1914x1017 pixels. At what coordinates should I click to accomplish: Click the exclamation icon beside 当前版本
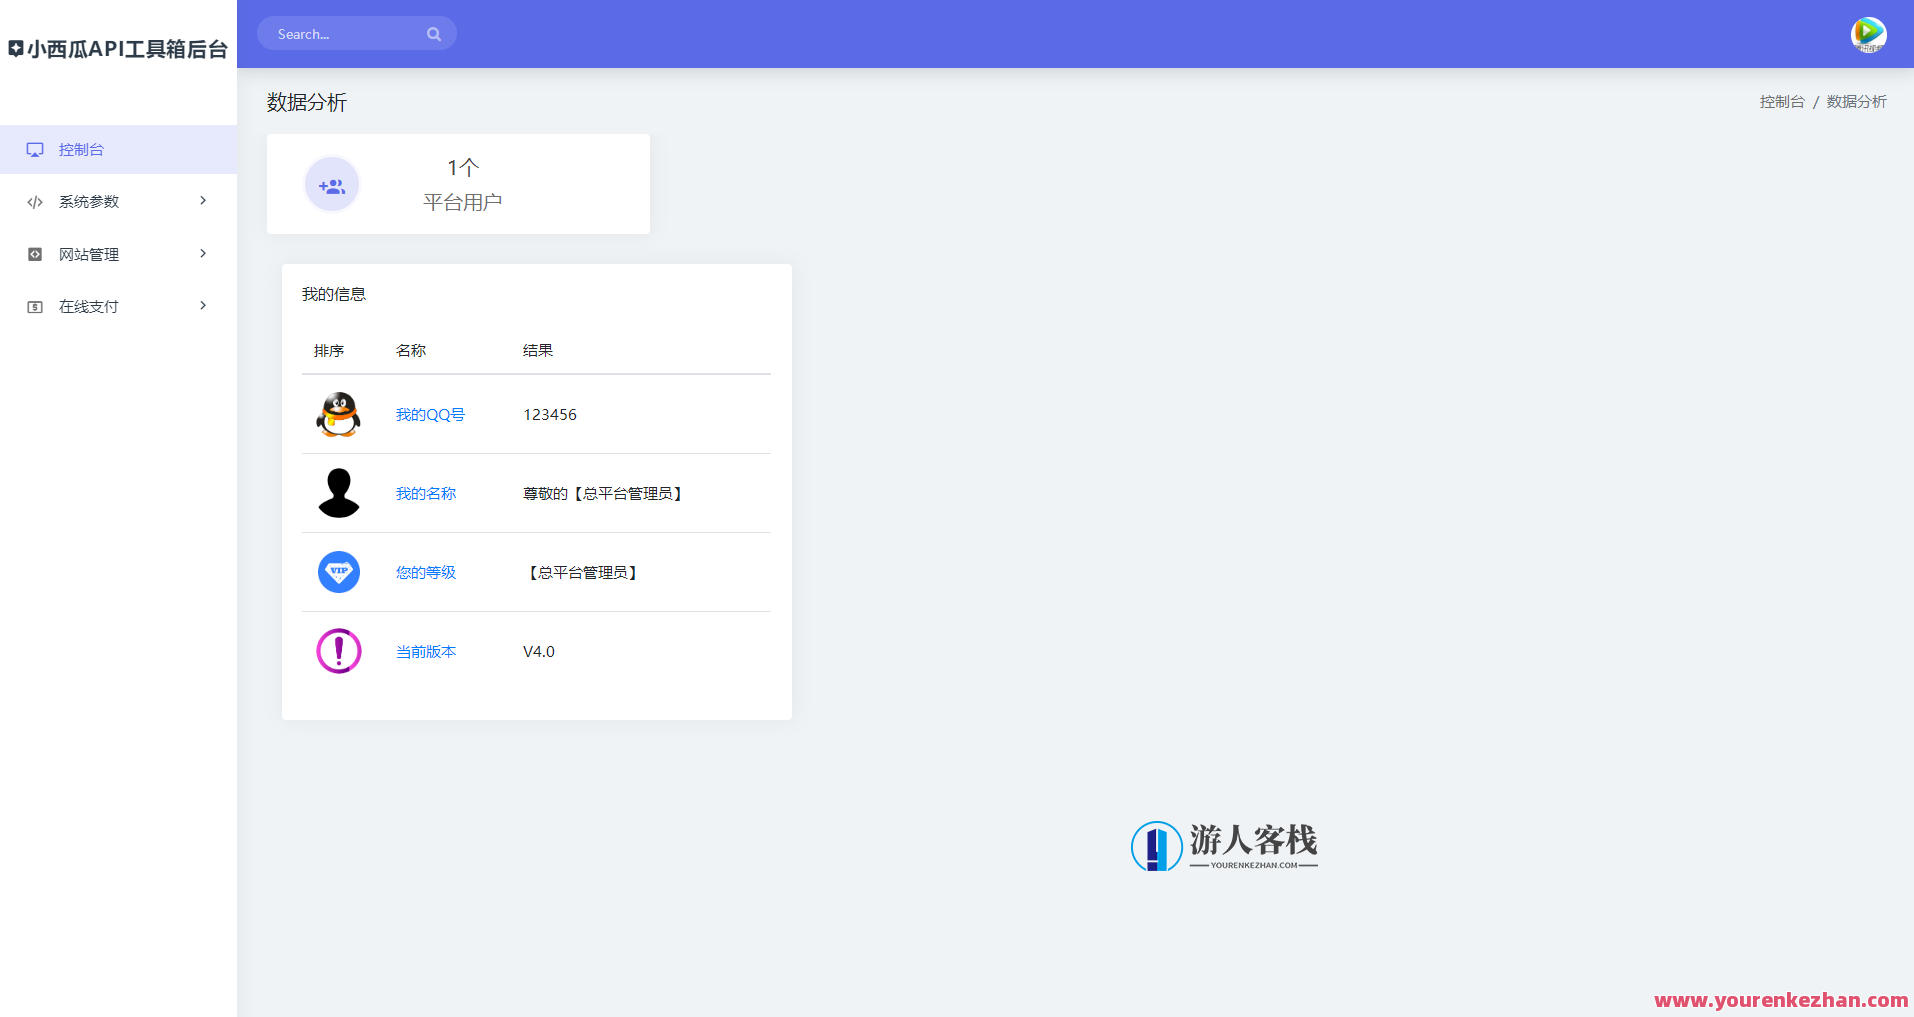338,651
